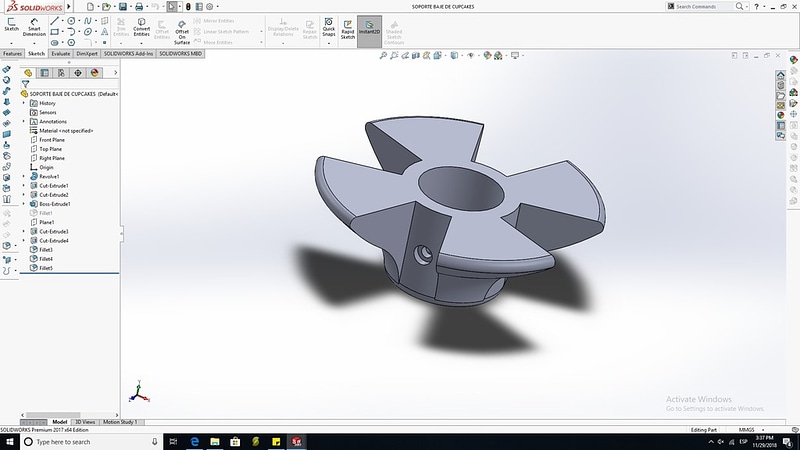The image size is (800, 450).
Task: Enable Rapid Sketch
Action: click(347, 30)
